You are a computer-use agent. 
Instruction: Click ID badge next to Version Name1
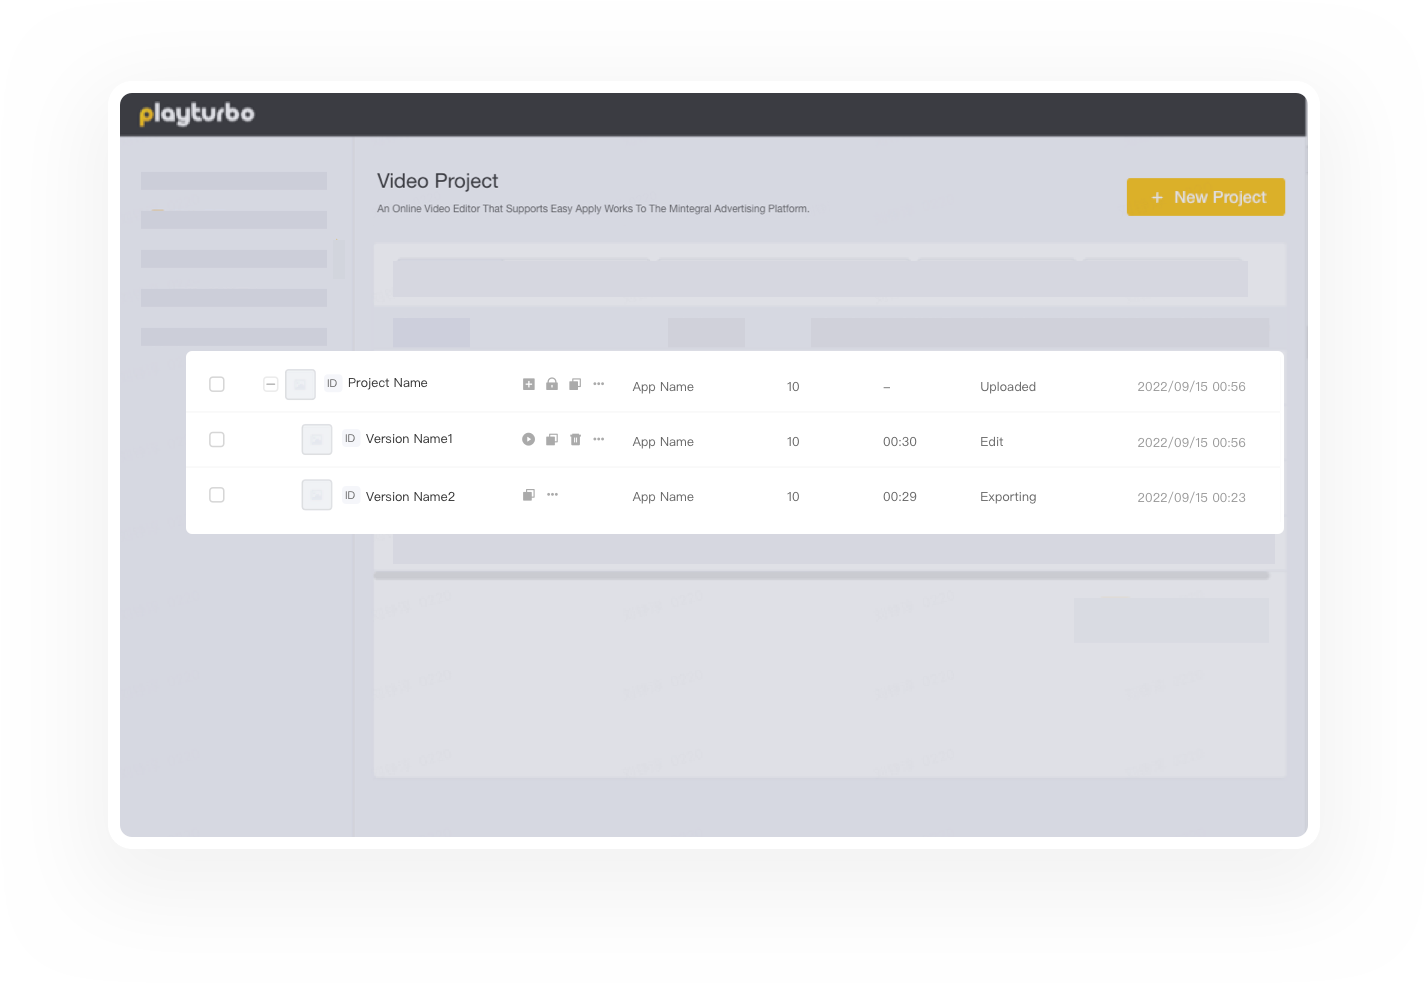click(350, 438)
